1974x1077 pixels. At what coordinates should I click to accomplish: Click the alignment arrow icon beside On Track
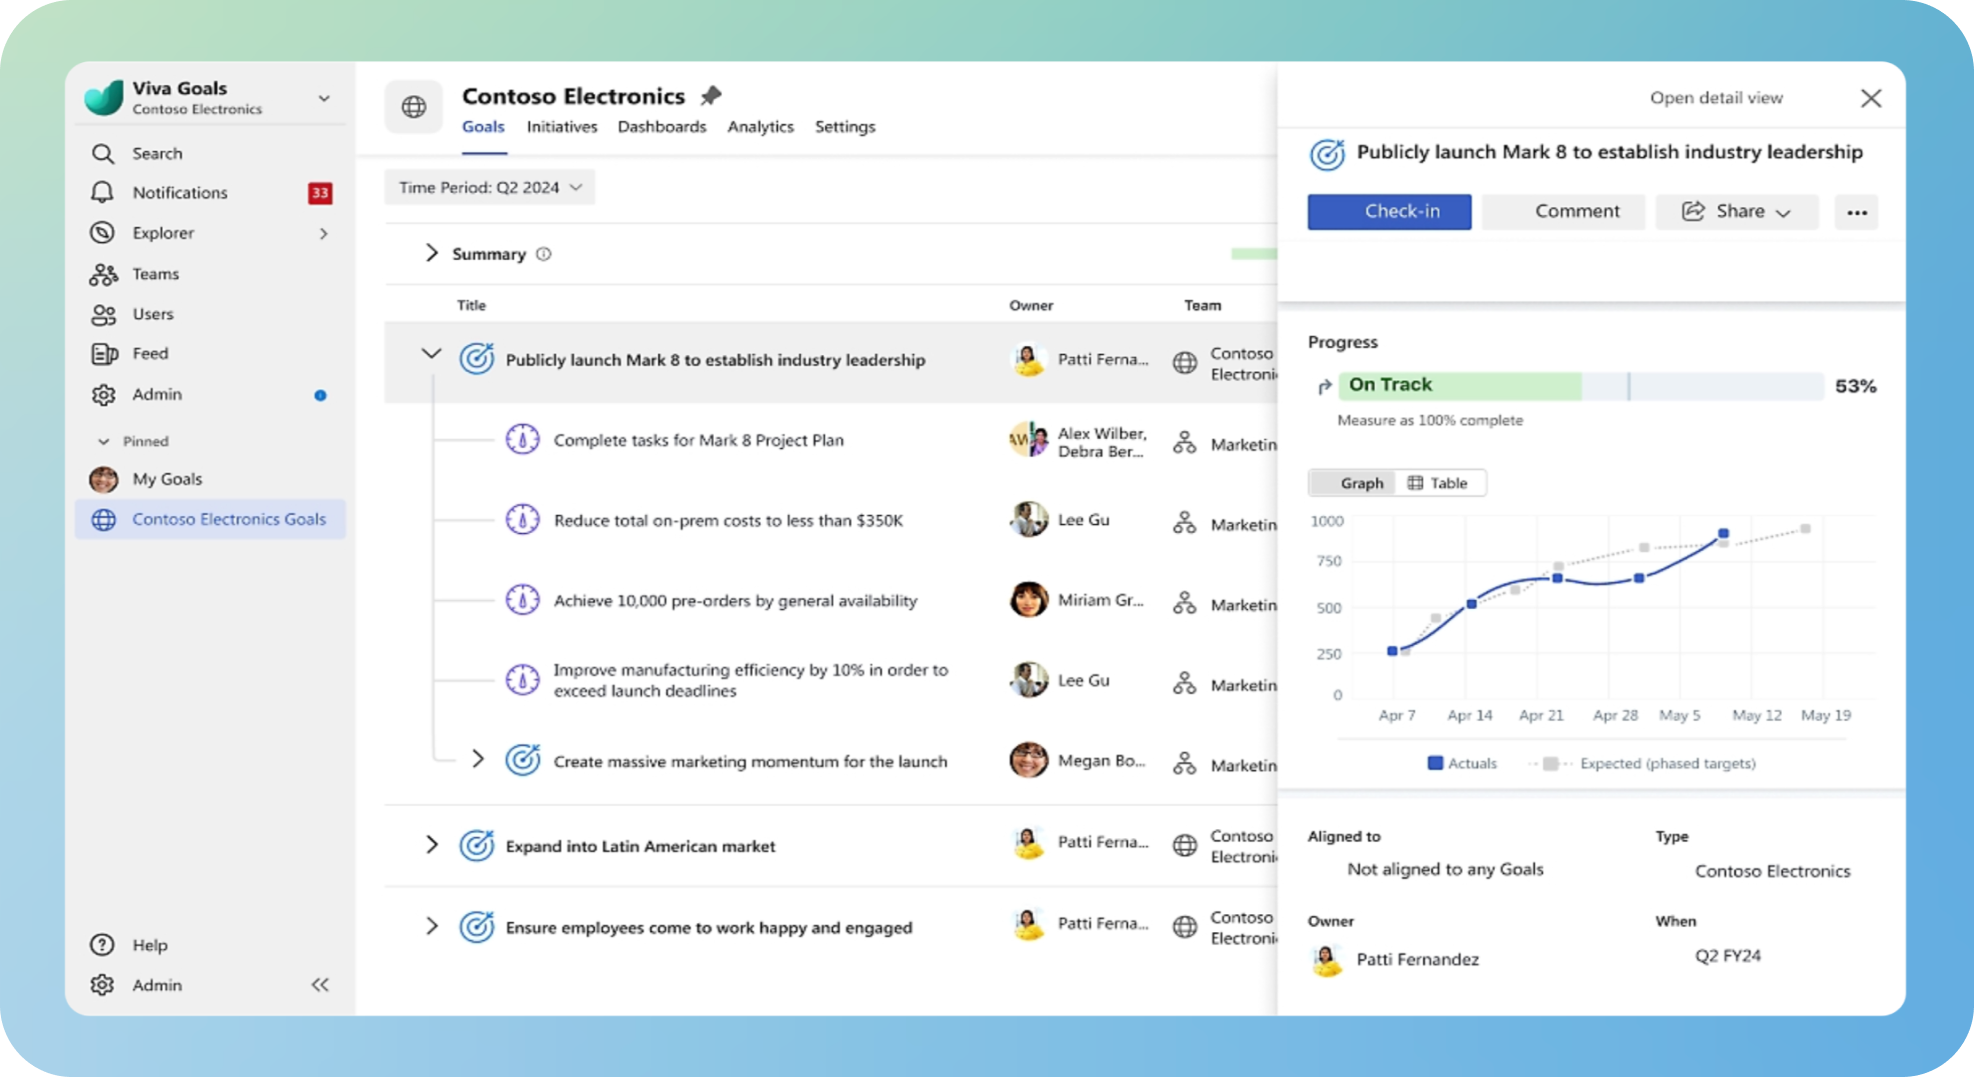click(1324, 386)
